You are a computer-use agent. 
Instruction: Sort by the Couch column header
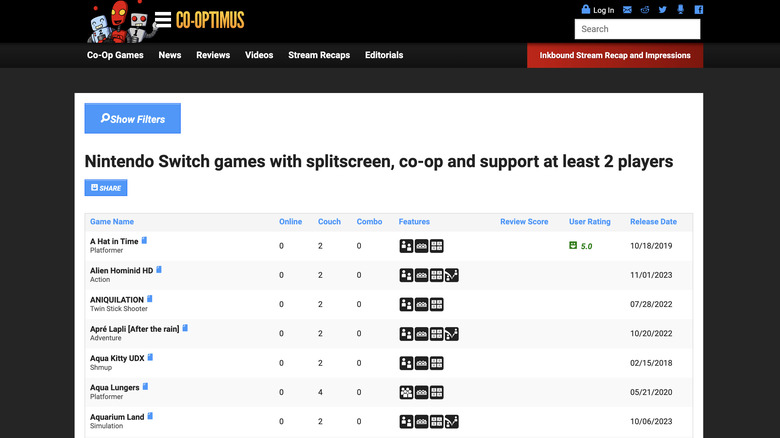(x=329, y=221)
